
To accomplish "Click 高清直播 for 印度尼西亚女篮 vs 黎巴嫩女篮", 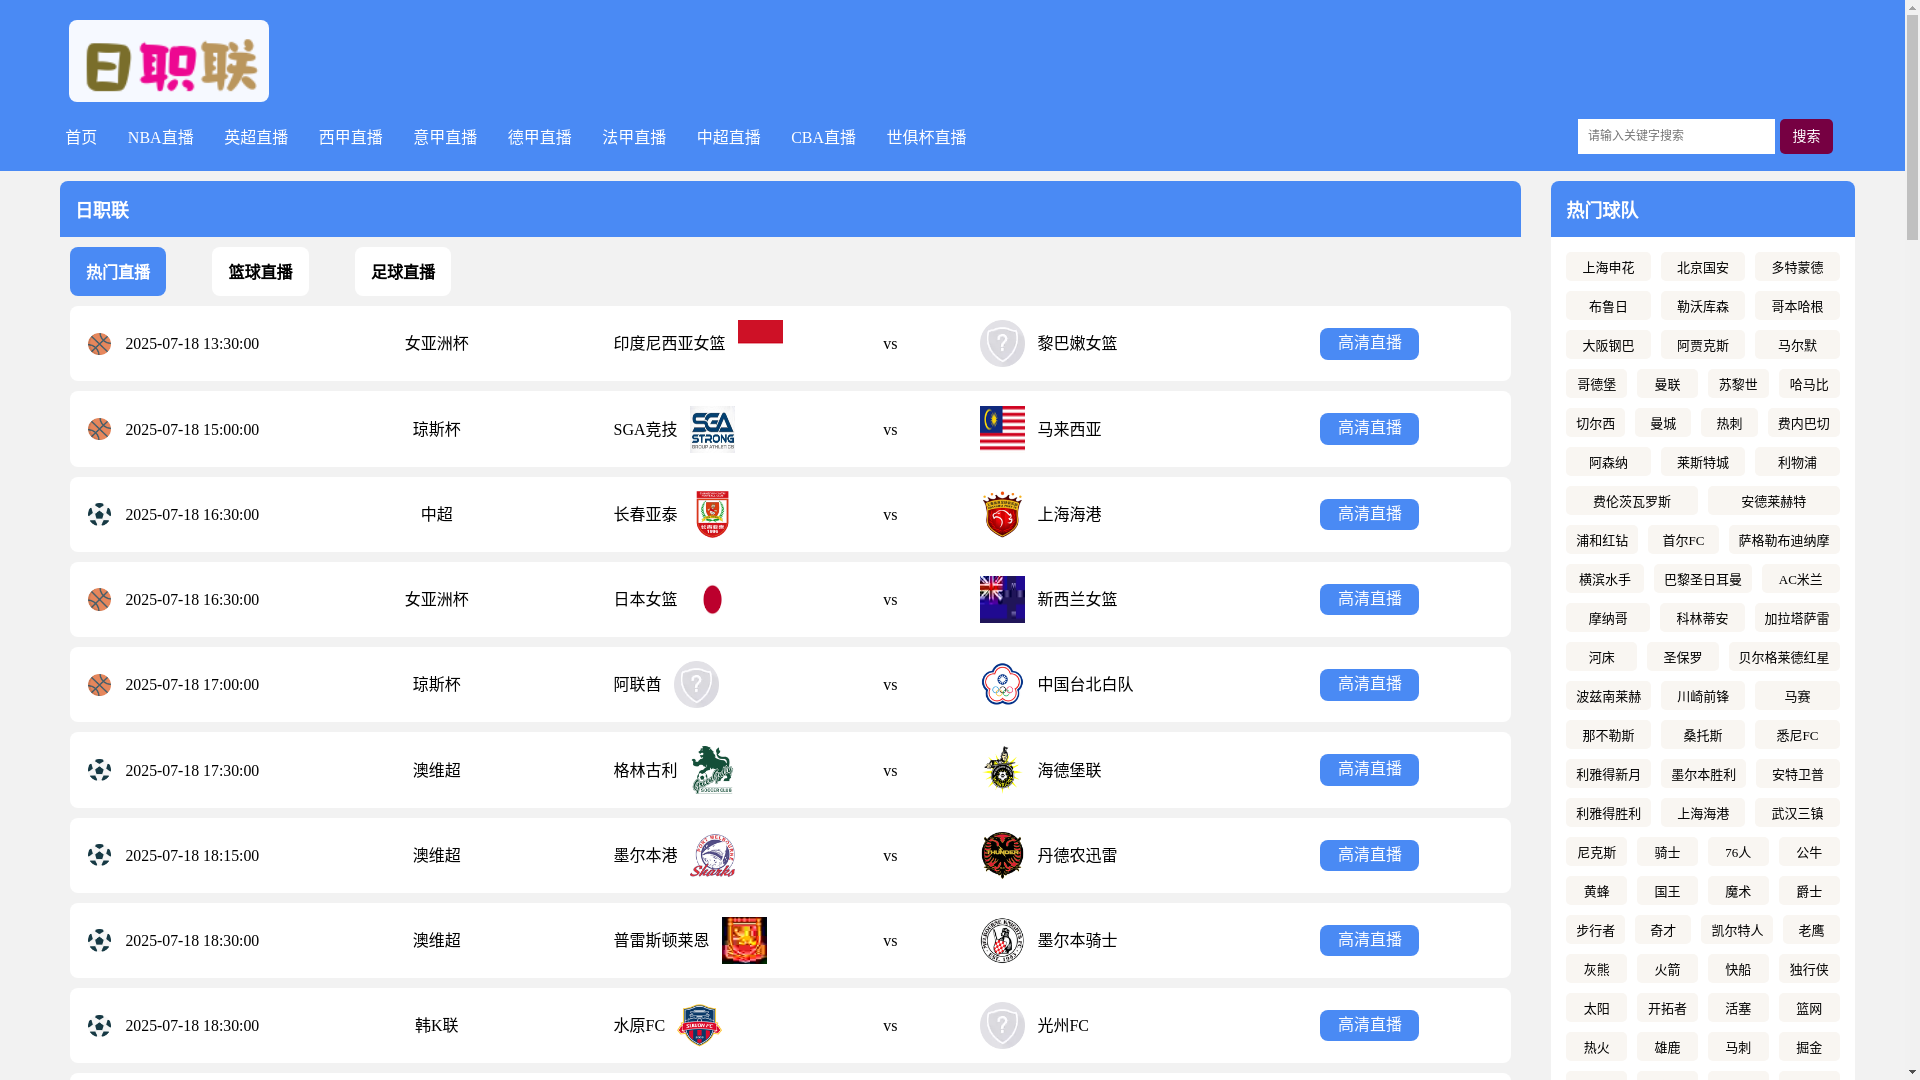I will tap(1369, 344).
